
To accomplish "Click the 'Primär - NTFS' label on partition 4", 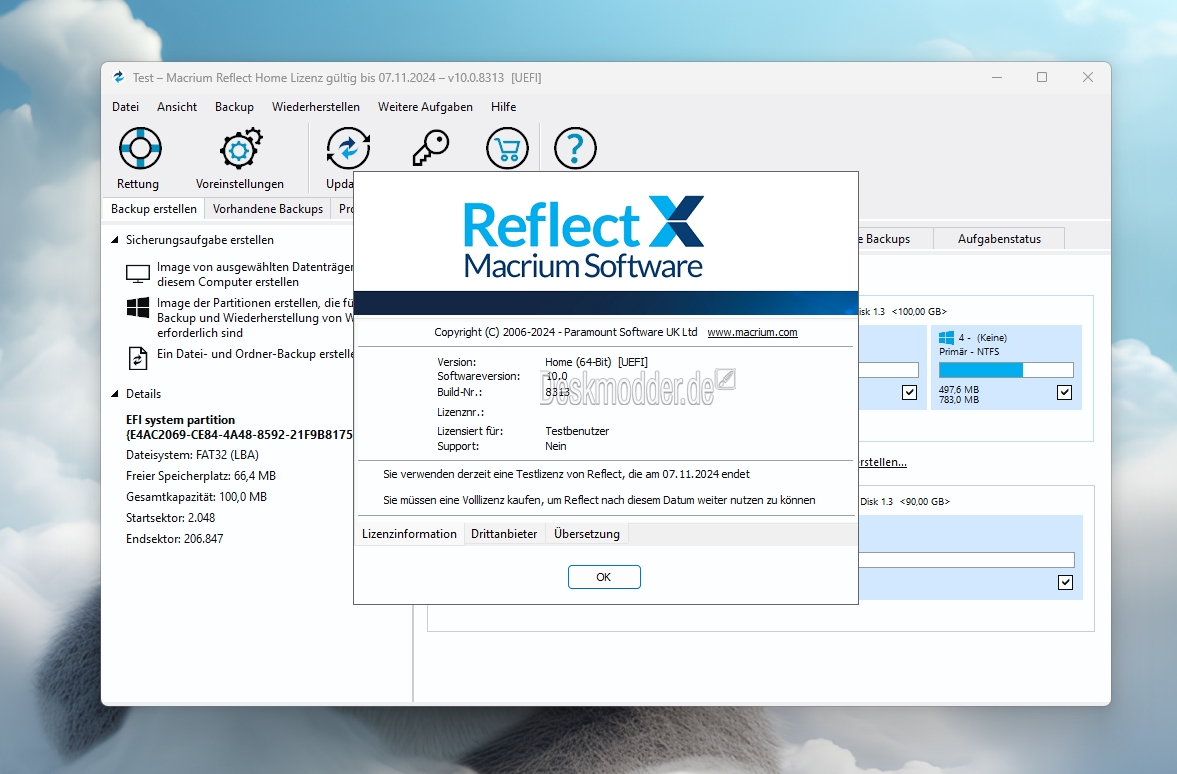I will tap(969, 351).
